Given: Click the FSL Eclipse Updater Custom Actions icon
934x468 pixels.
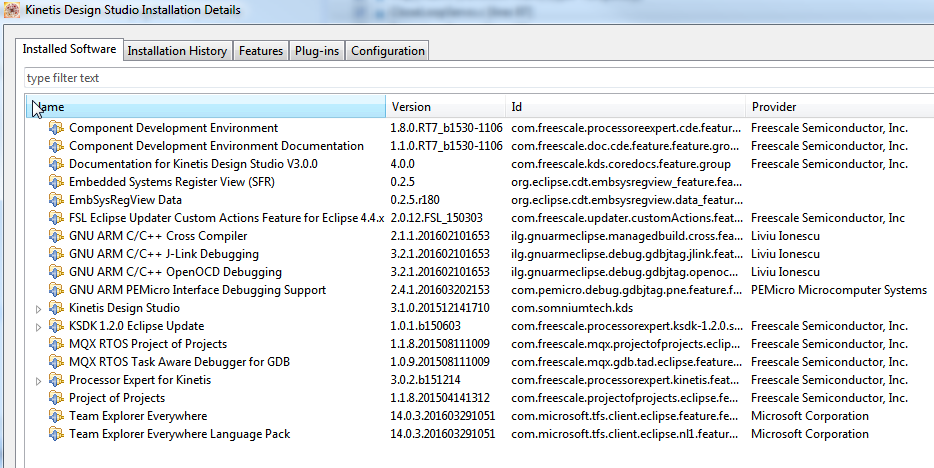Looking at the screenshot, I should tap(56, 218).
